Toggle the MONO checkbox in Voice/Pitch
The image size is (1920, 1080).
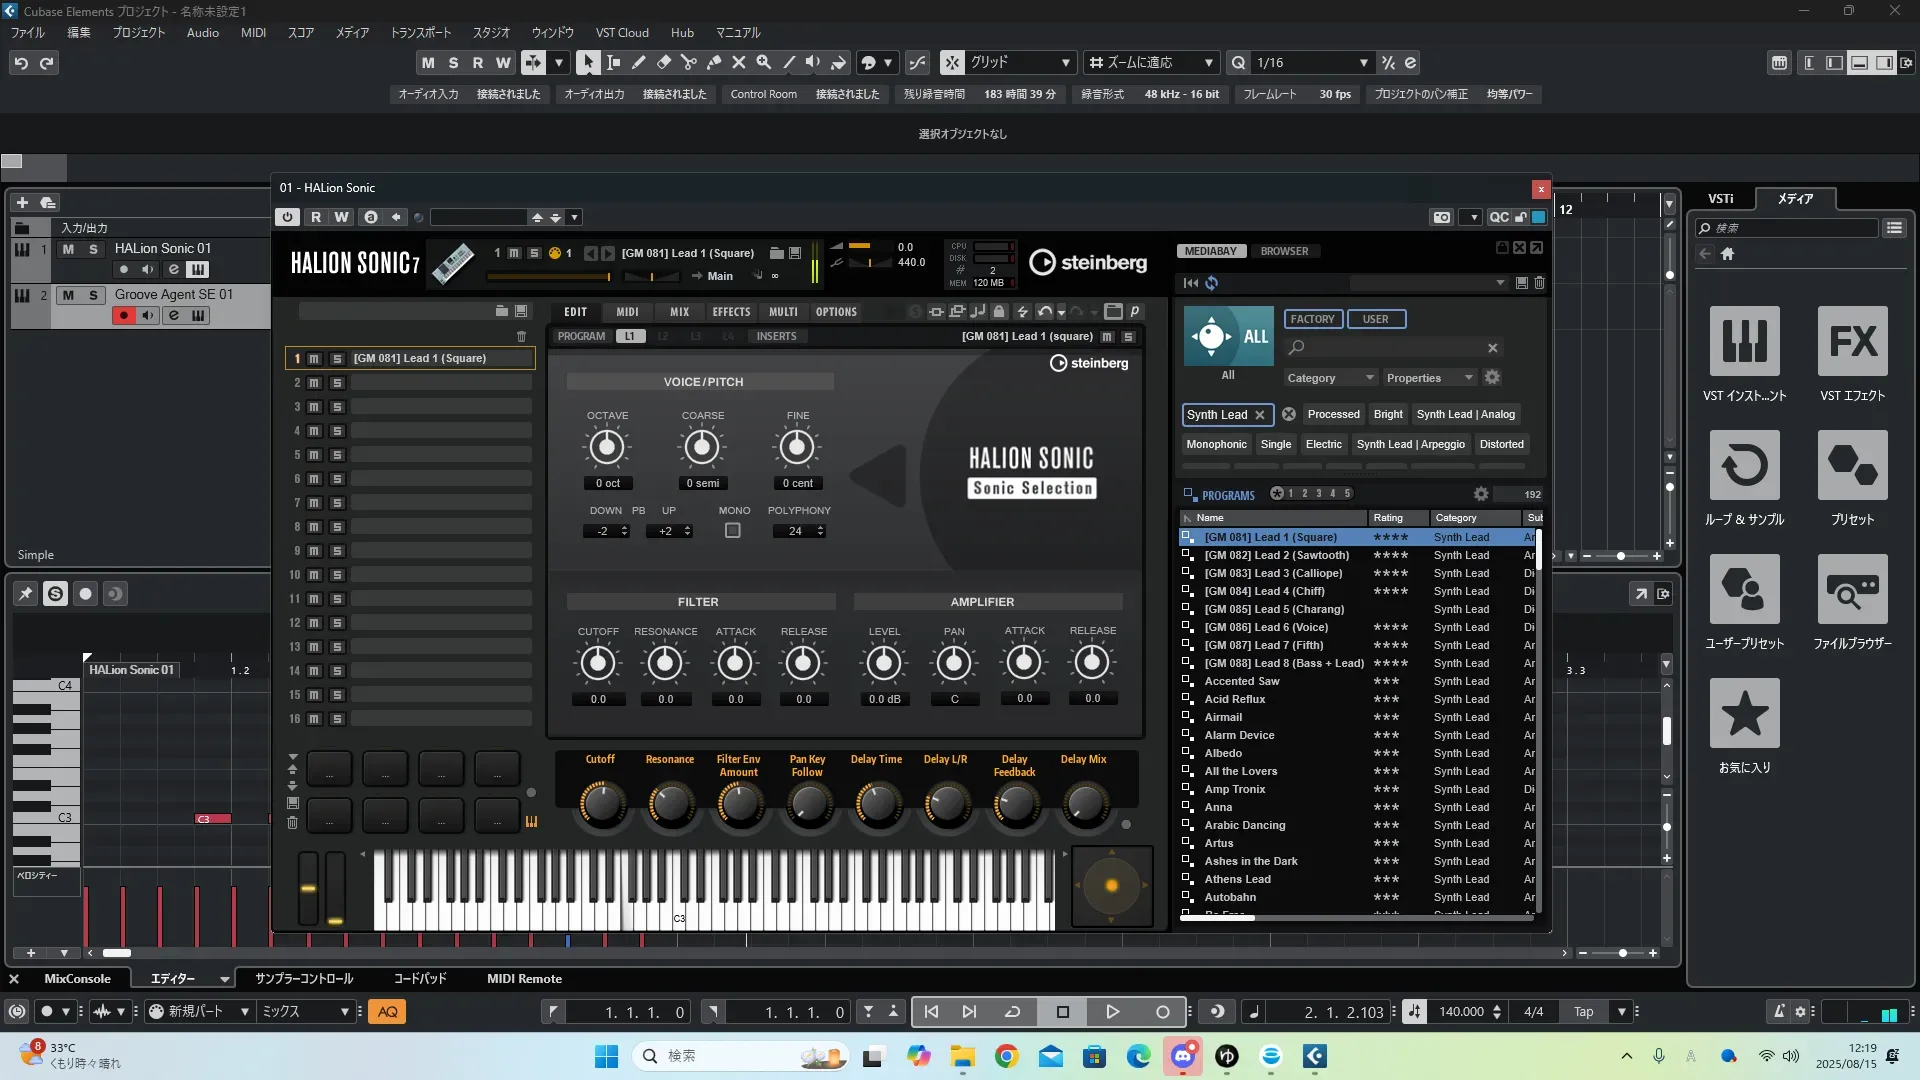point(732,531)
